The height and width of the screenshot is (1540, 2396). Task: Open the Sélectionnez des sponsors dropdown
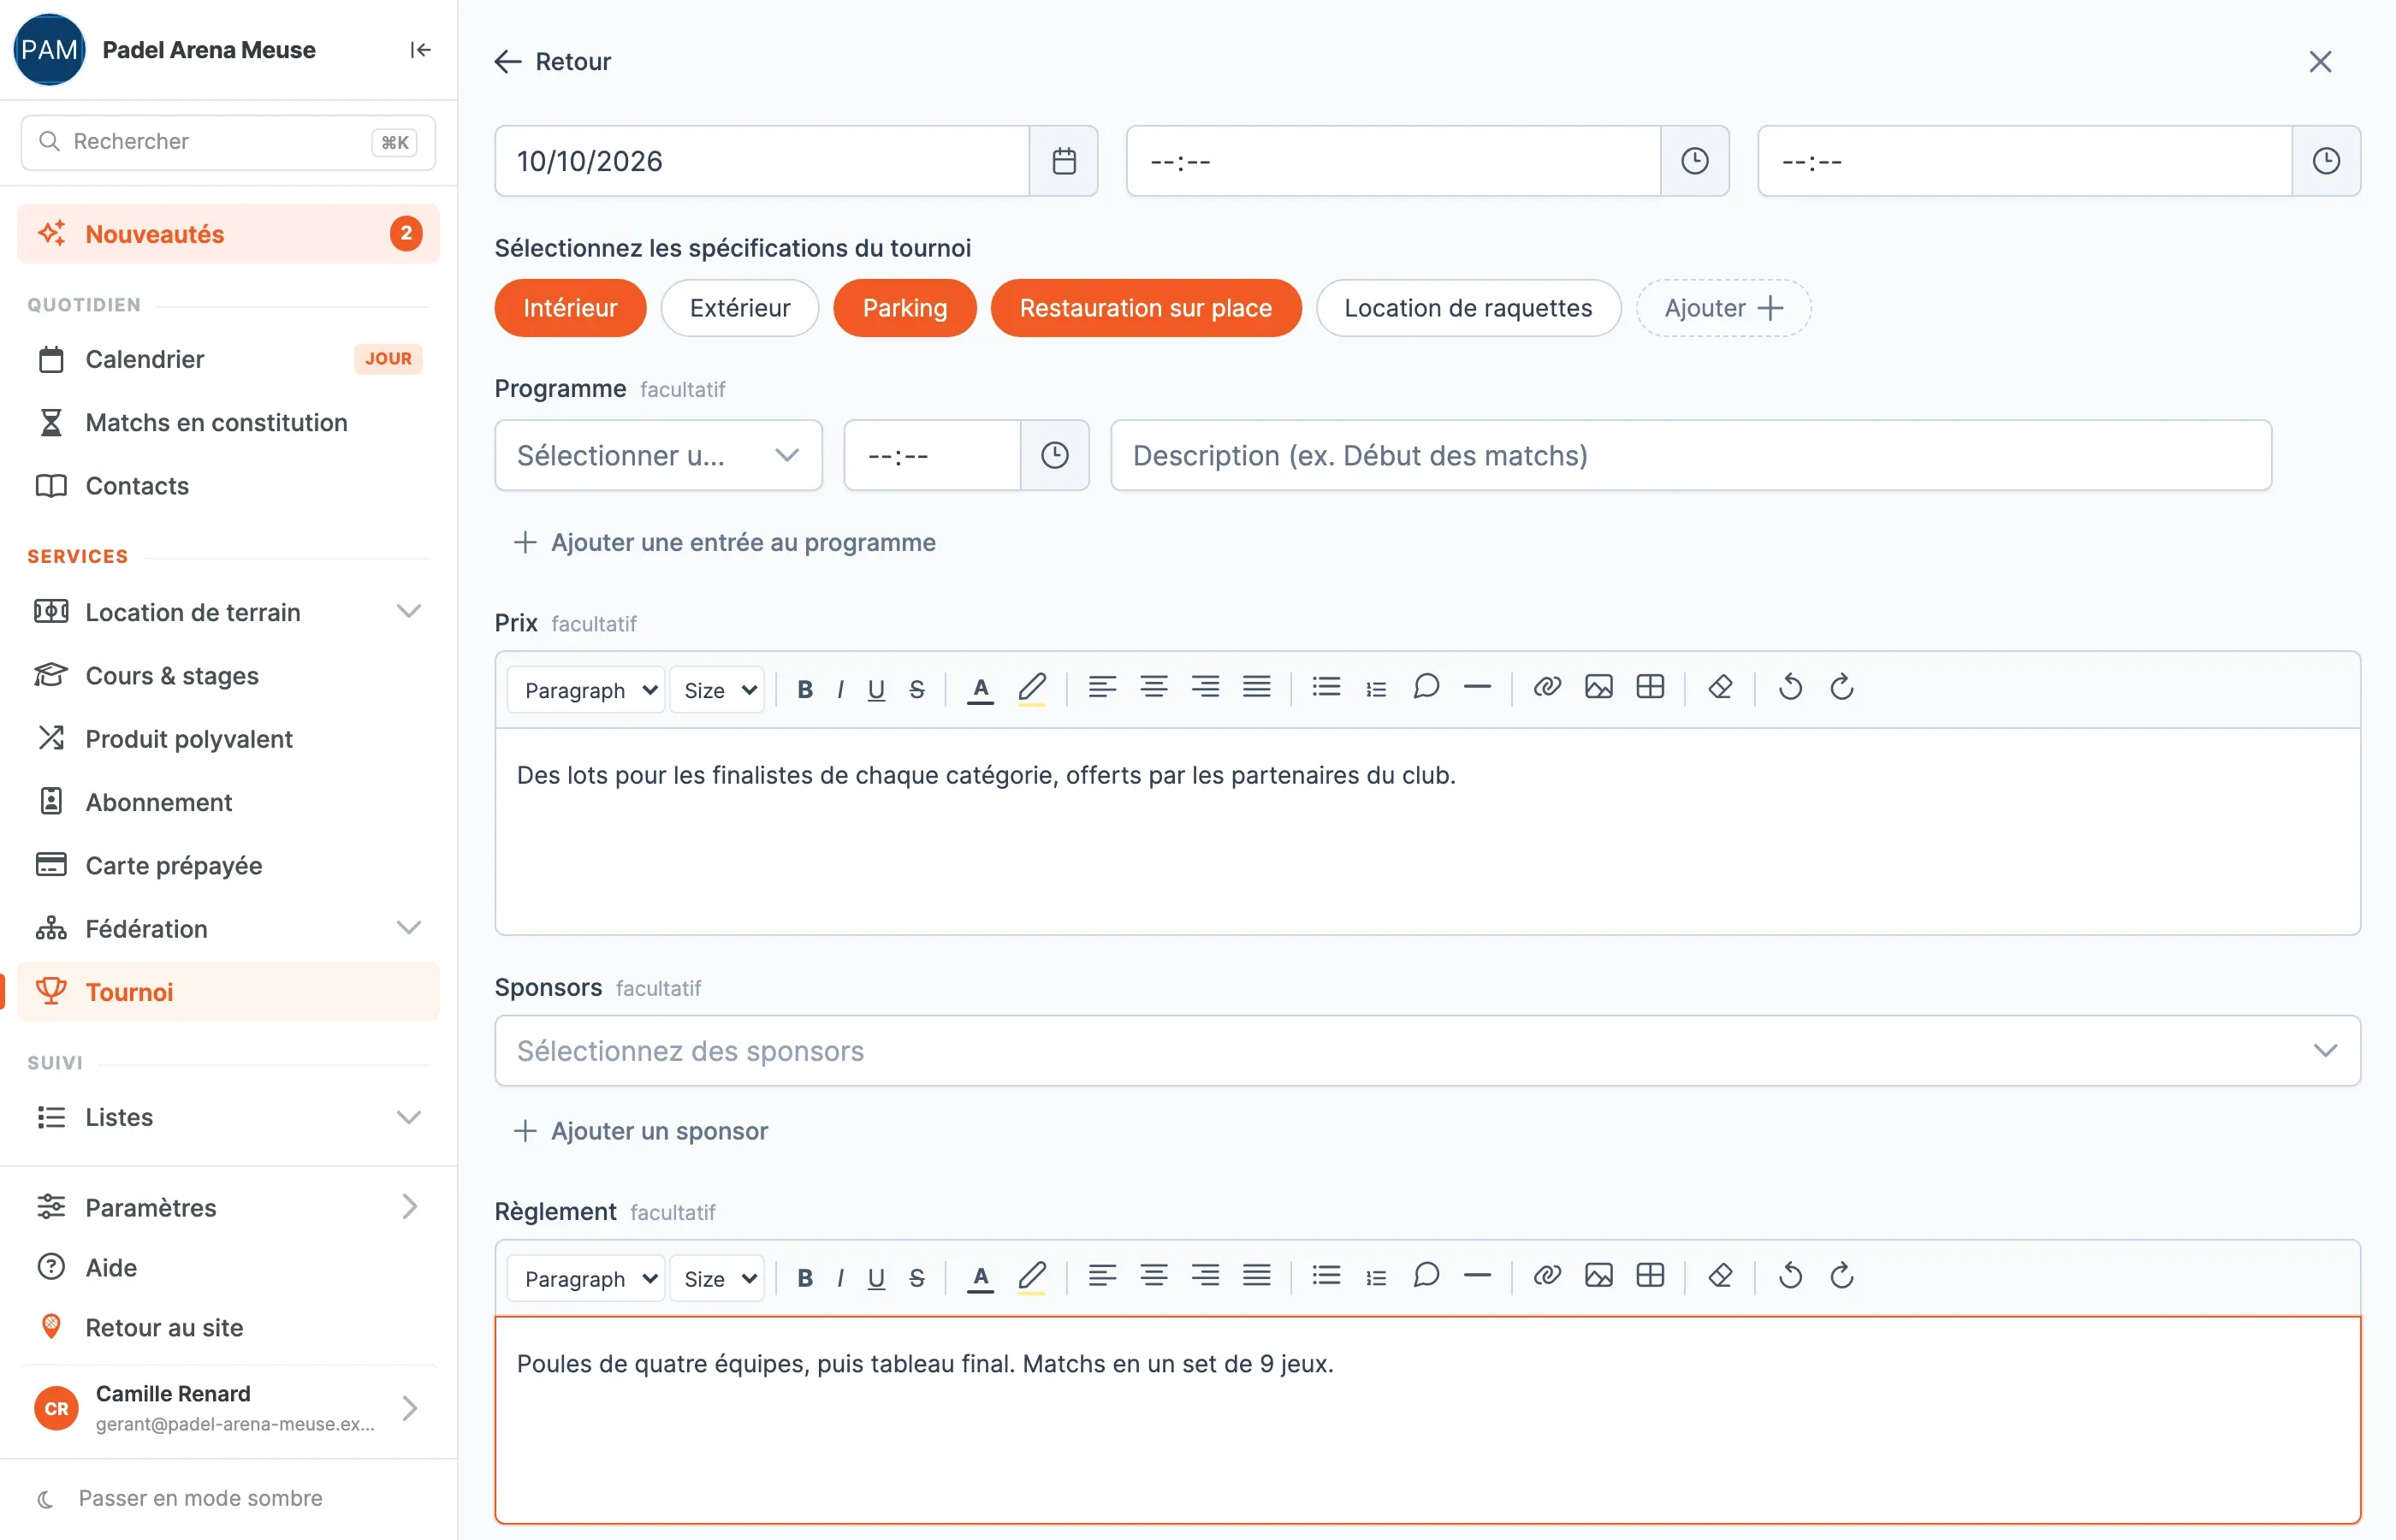[1427, 1051]
